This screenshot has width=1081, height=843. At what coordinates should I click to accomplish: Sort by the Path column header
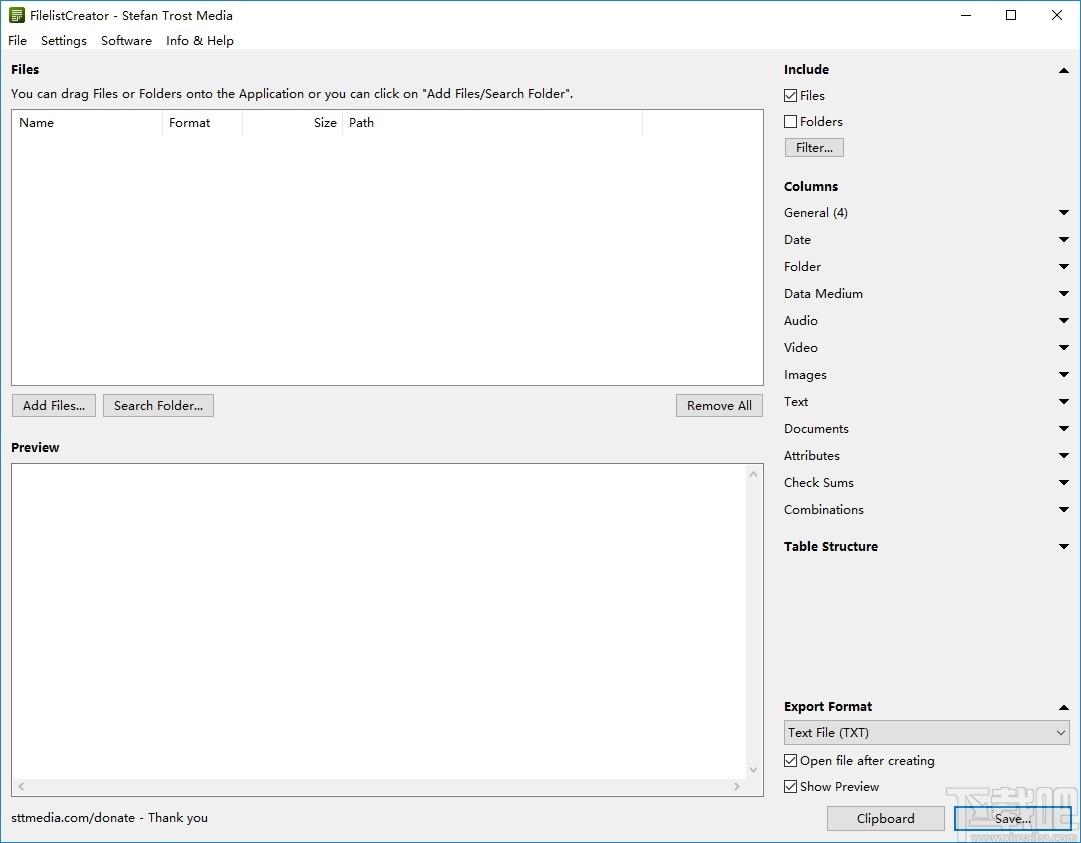[x=492, y=123]
